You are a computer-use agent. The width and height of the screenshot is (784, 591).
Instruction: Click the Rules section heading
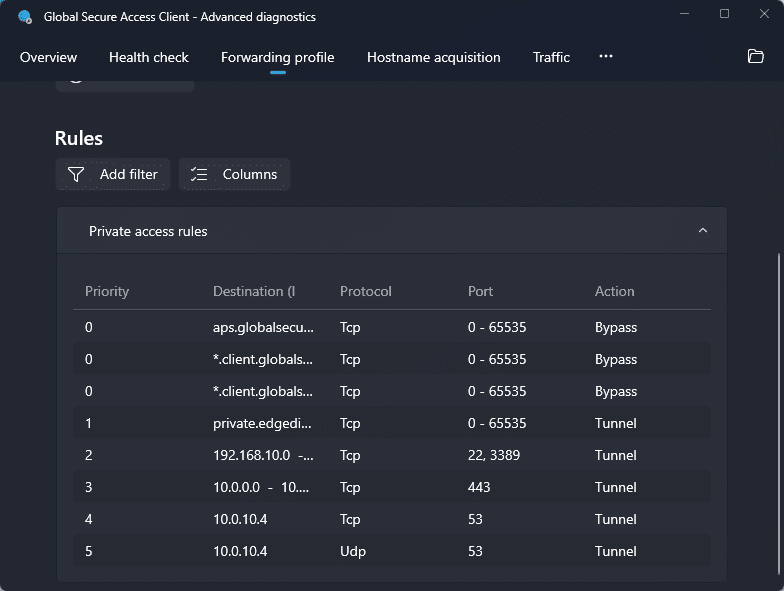pyautogui.click(x=78, y=138)
